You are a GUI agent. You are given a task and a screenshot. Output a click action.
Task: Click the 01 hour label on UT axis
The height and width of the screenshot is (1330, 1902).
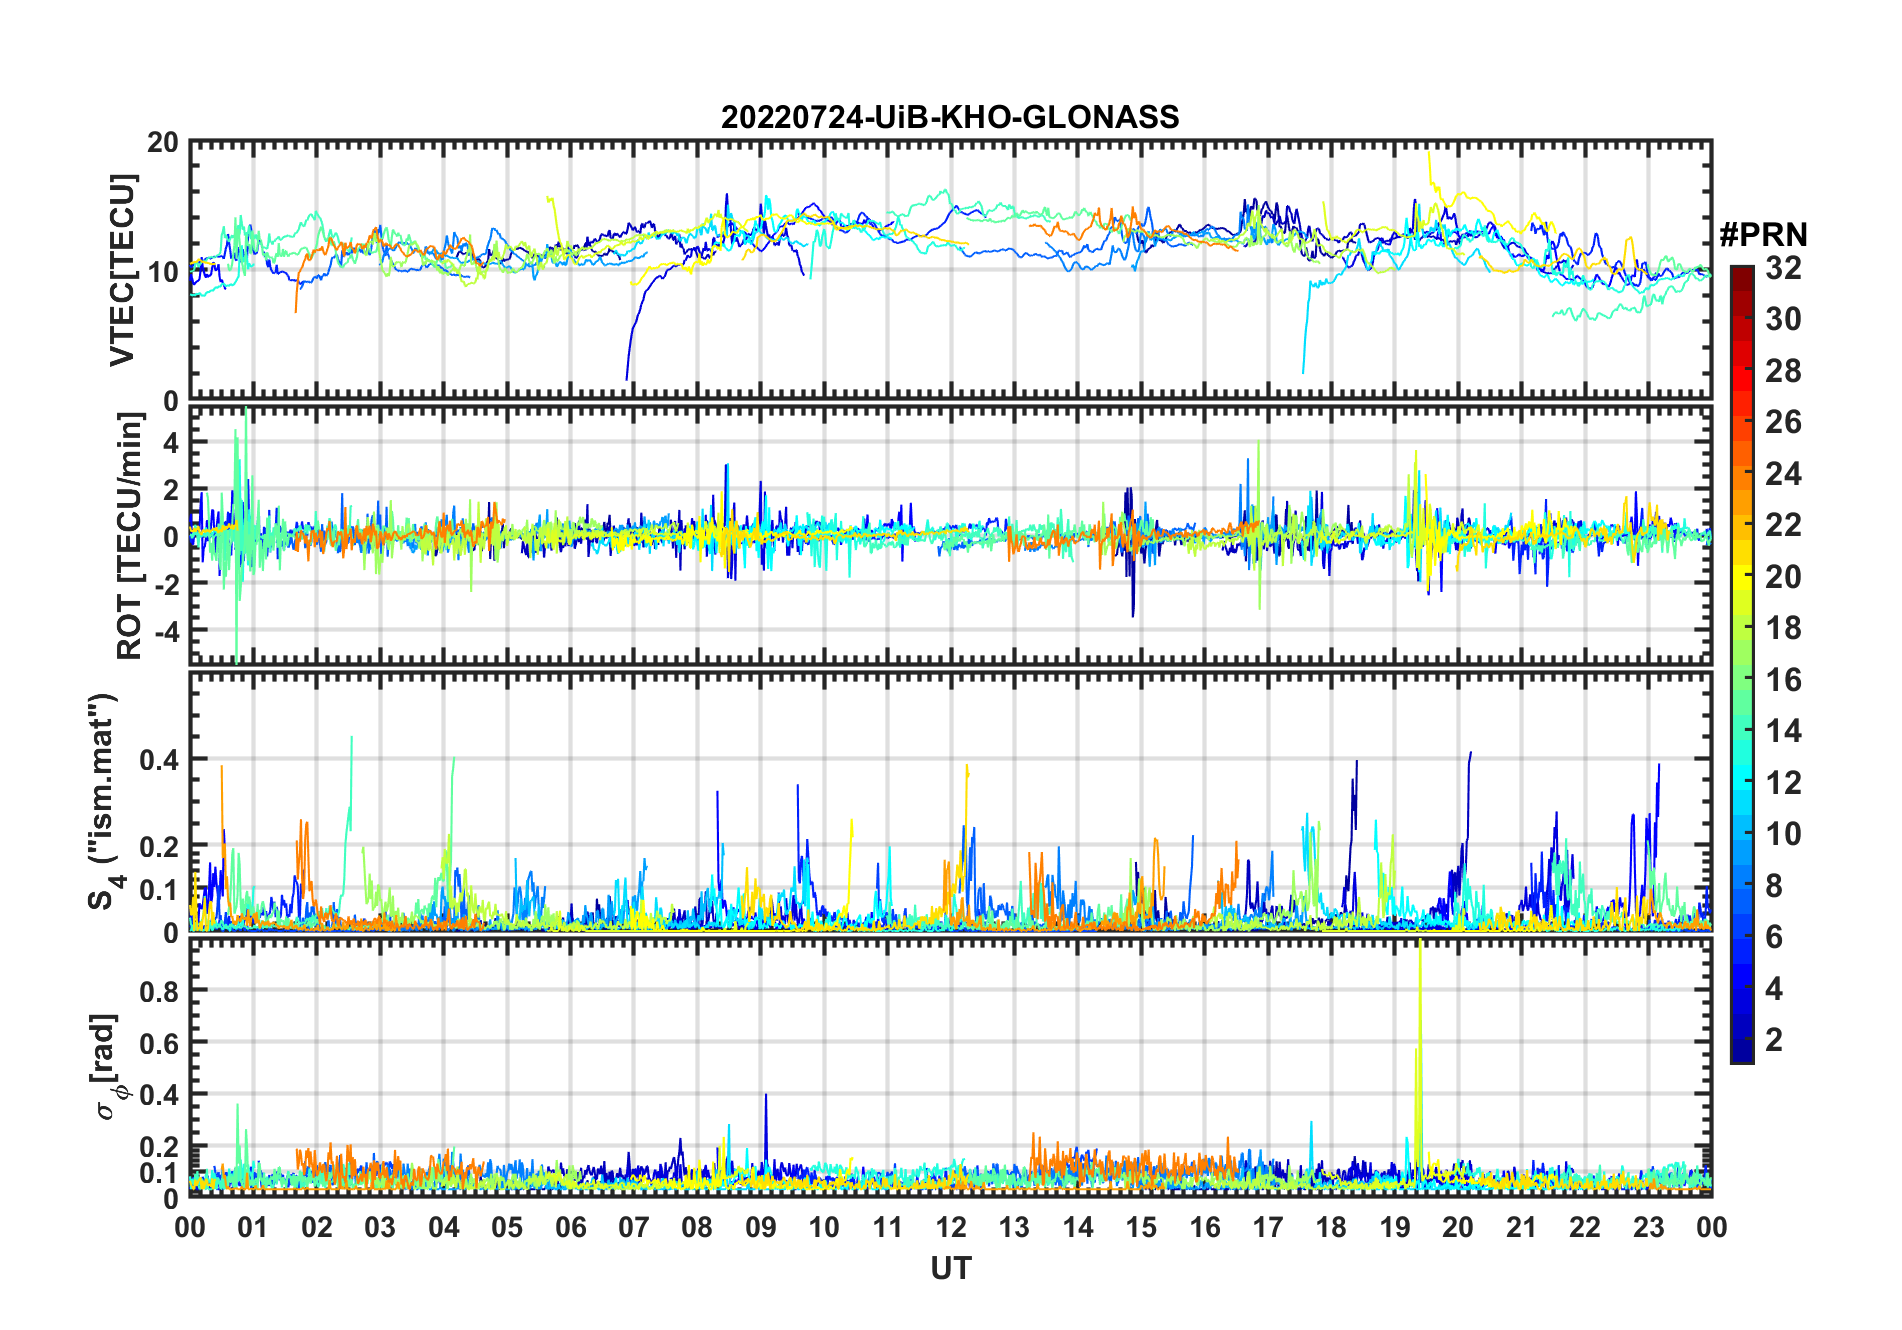[x=253, y=1228]
